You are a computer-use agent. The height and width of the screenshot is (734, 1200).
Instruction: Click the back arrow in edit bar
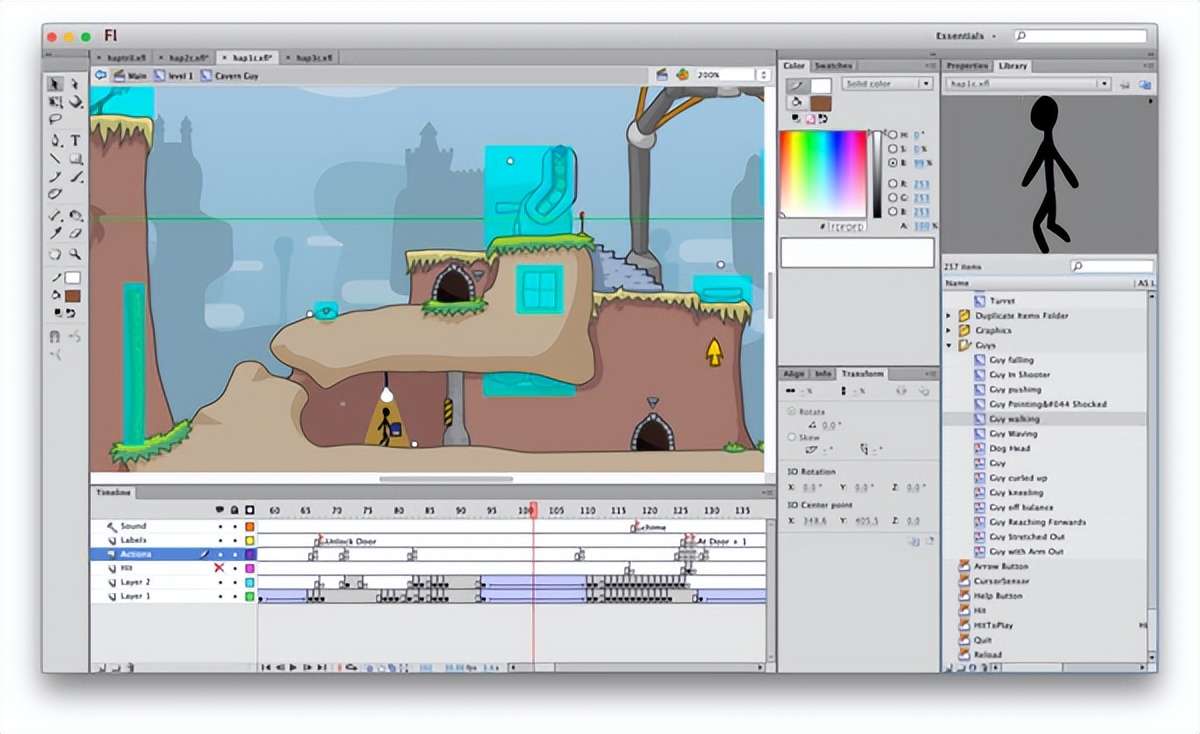[101, 75]
